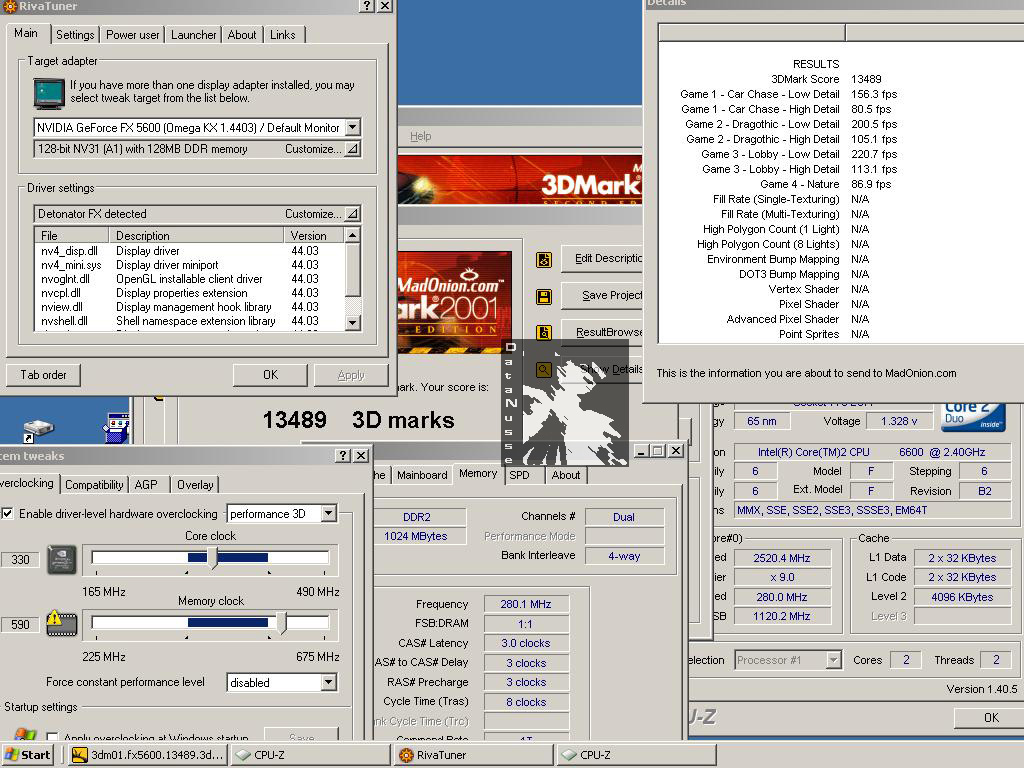Click the GPU core clock chip icon

click(62, 560)
